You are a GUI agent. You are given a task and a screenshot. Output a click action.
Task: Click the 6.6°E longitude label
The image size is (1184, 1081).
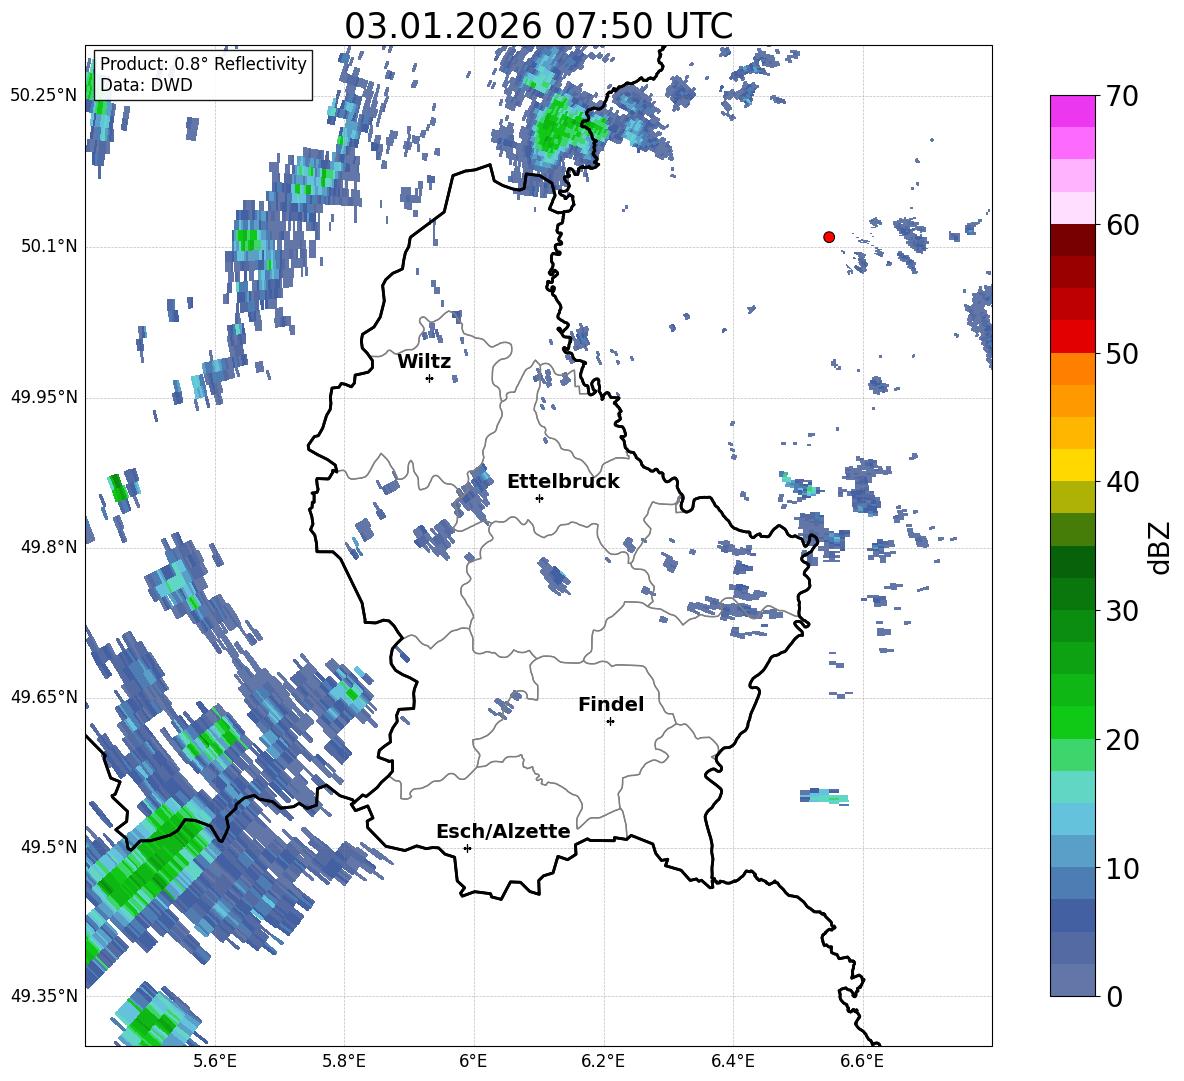[x=862, y=1061]
